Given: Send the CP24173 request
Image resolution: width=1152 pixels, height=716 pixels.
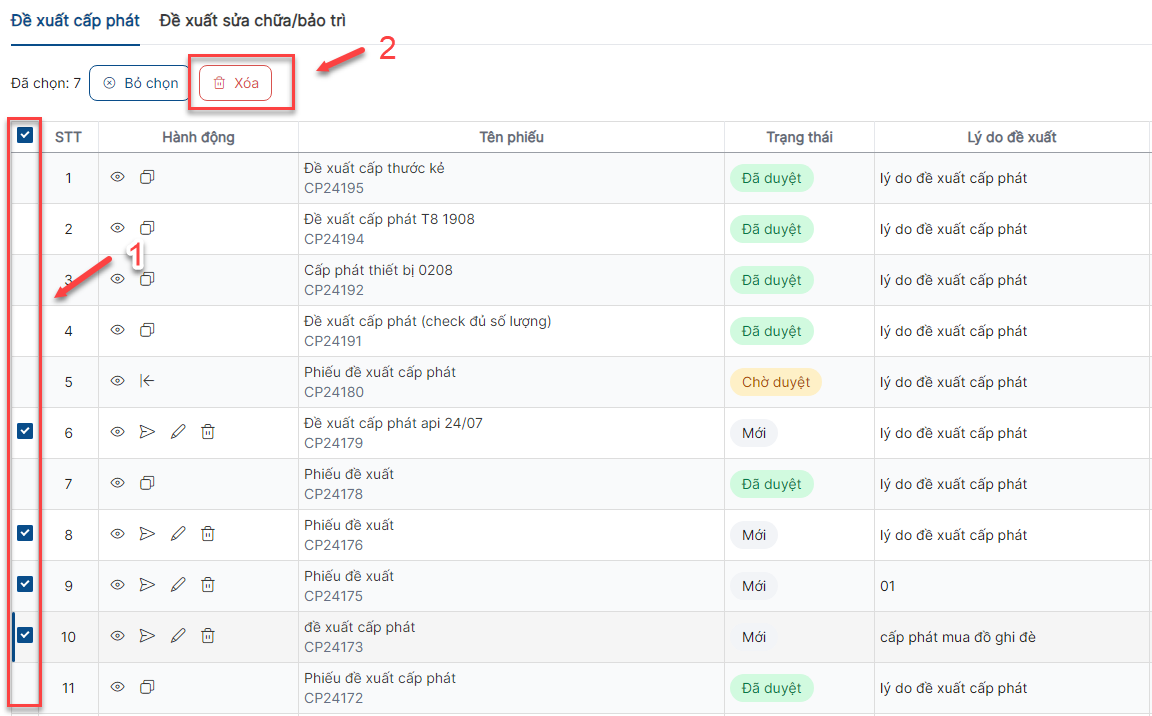Looking at the screenshot, I should pos(147,635).
